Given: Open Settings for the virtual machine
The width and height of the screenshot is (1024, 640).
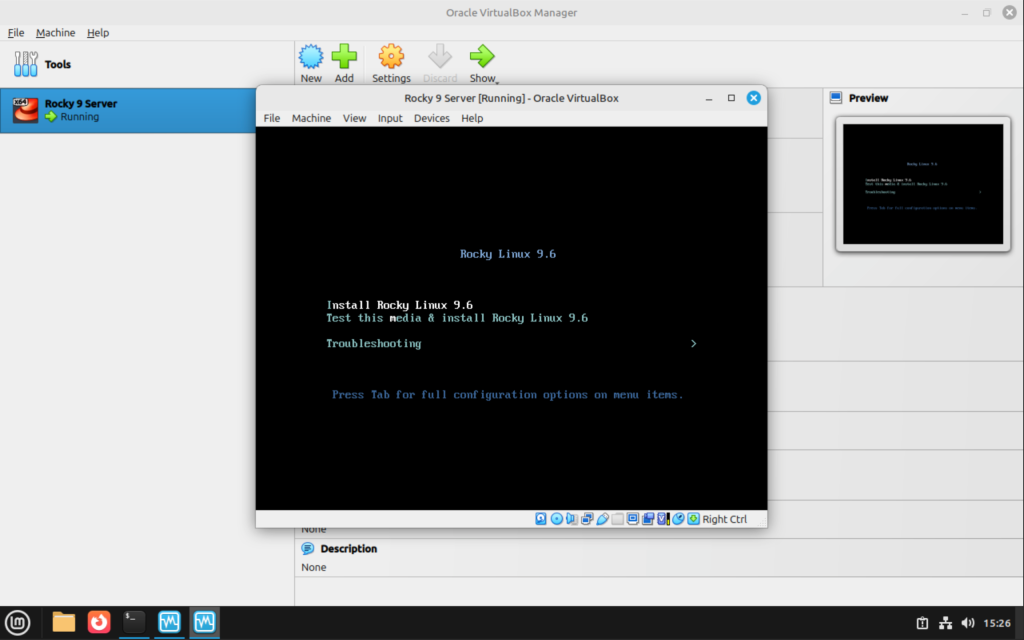Looking at the screenshot, I should pyautogui.click(x=391, y=62).
